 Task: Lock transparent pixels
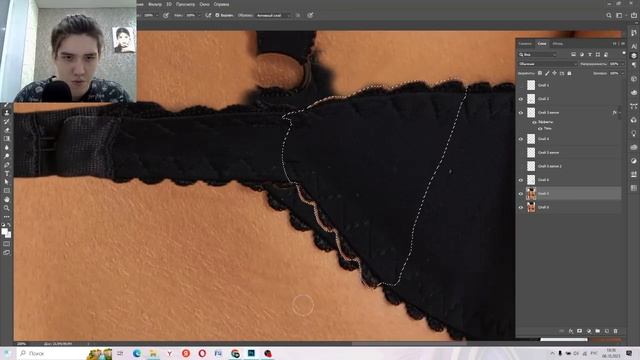(x=540, y=73)
